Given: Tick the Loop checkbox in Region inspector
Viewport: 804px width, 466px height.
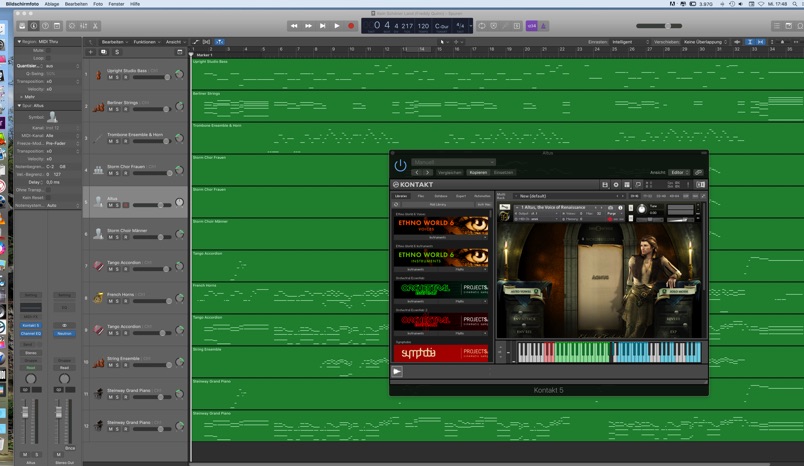Looking at the screenshot, I should point(48,58).
